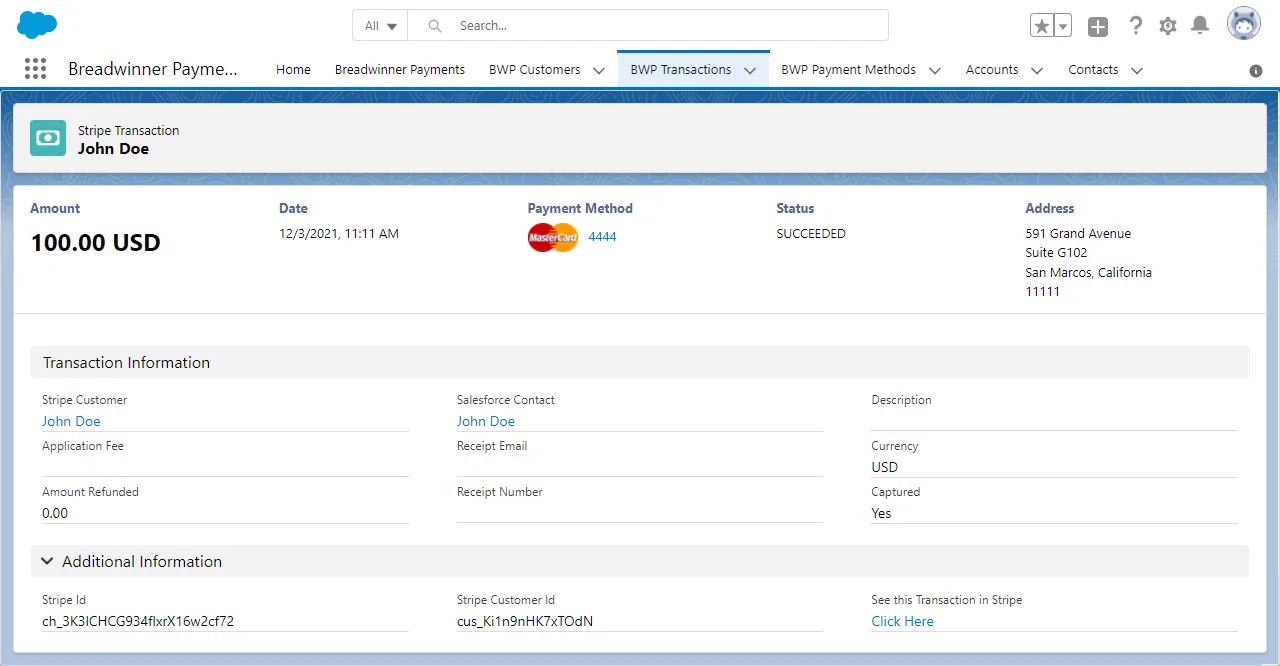
Task: Click the 11111 postal code
Action: (x=1042, y=292)
